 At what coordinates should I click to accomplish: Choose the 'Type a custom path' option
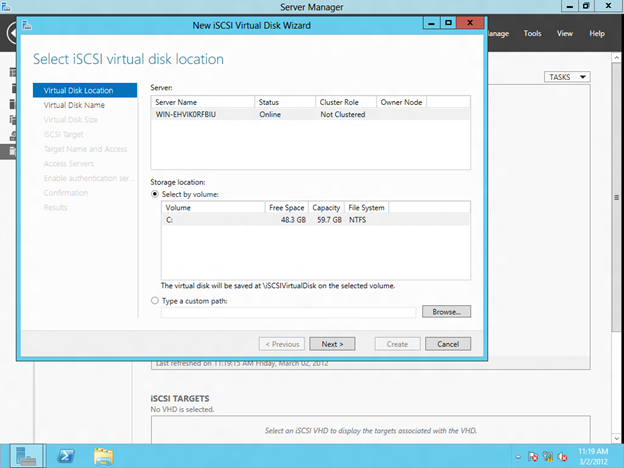pyautogui.click(x=154, y=299)
